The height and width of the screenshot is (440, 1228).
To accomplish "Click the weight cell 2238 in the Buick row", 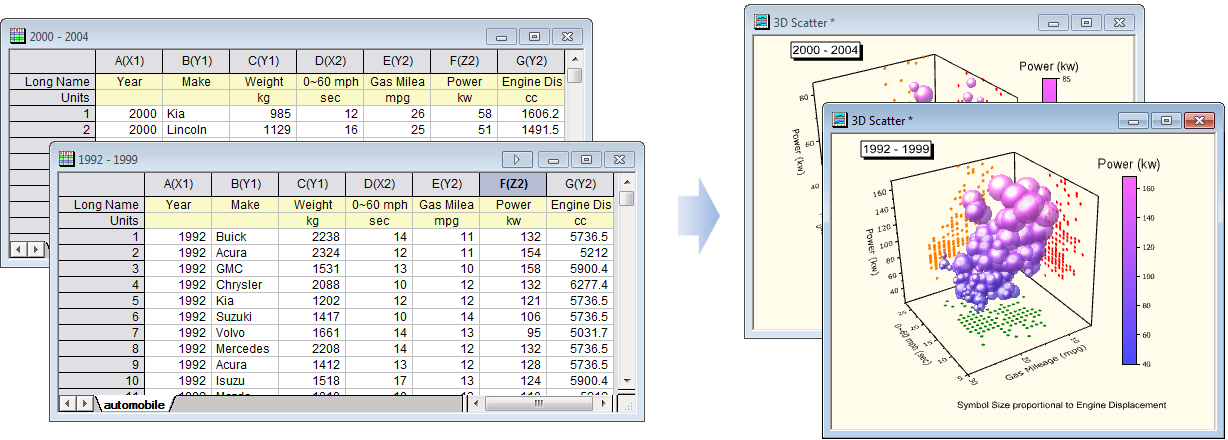I will click(313, 236).
